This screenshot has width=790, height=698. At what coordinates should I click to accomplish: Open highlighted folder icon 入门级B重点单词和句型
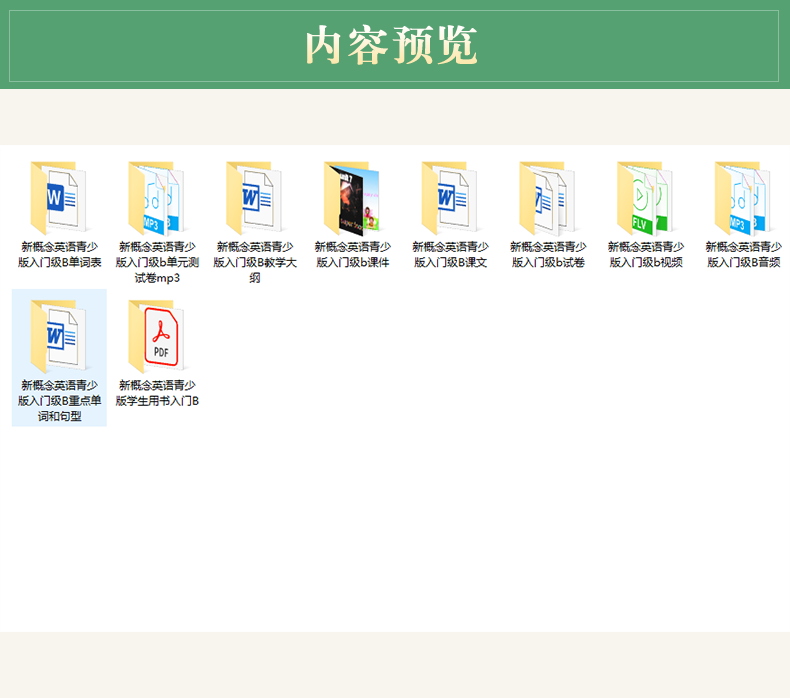click(58, 336)
